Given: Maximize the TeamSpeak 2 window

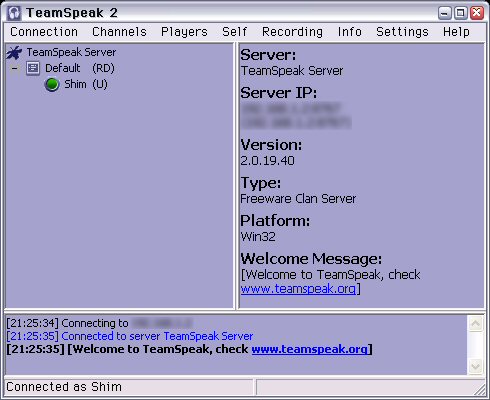Looking at the screenshot, I should coord(461,13).
